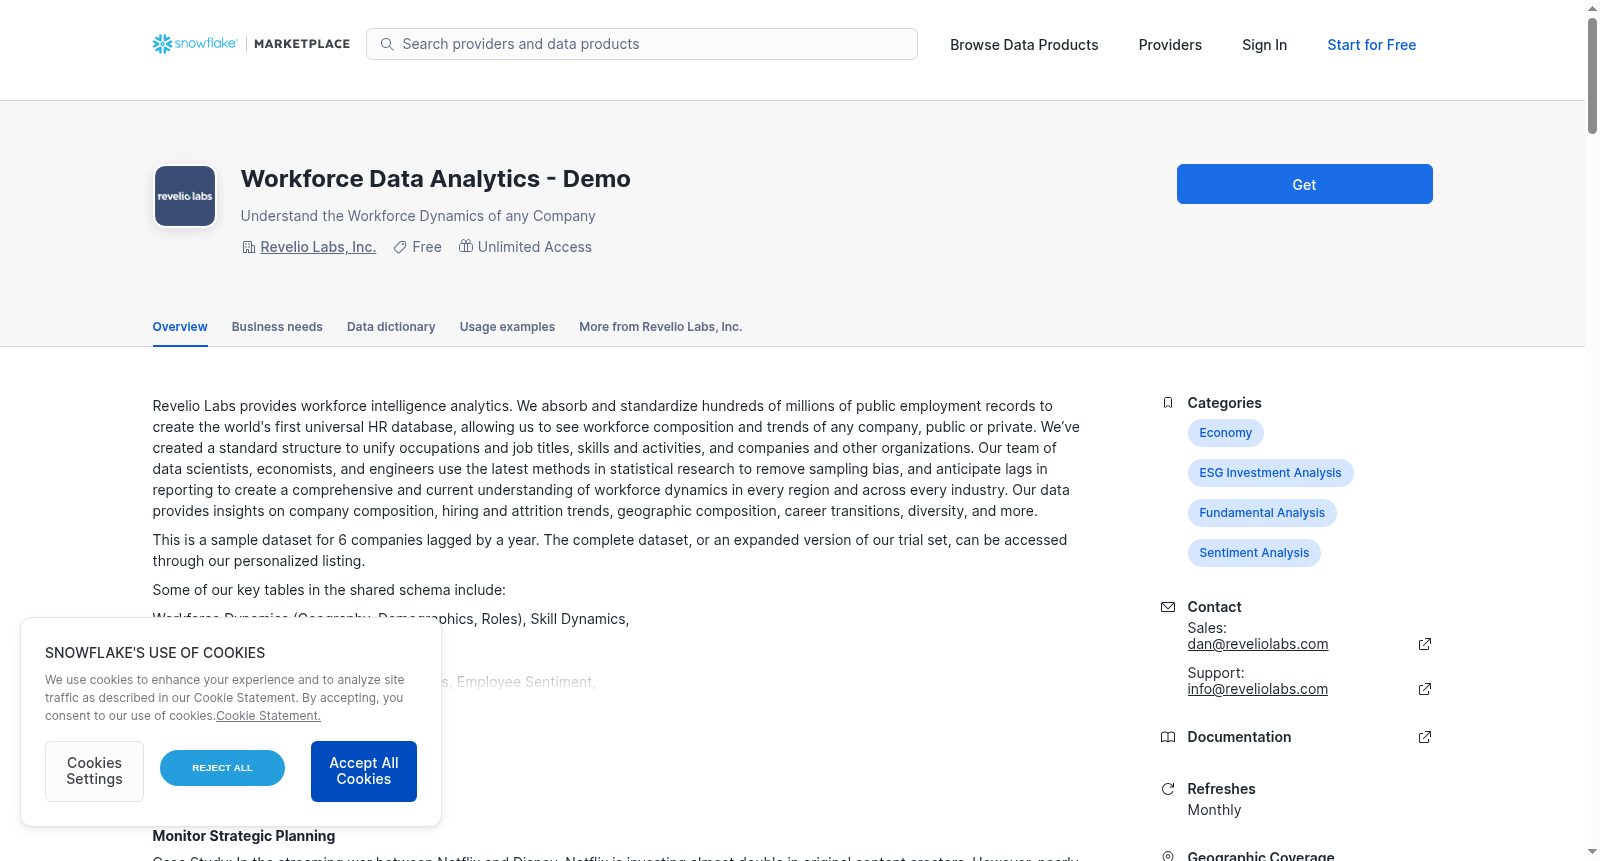The image size is (1600, 861).
Task: Click the Revelio Labs provider logo
Action: pos(185,196)
